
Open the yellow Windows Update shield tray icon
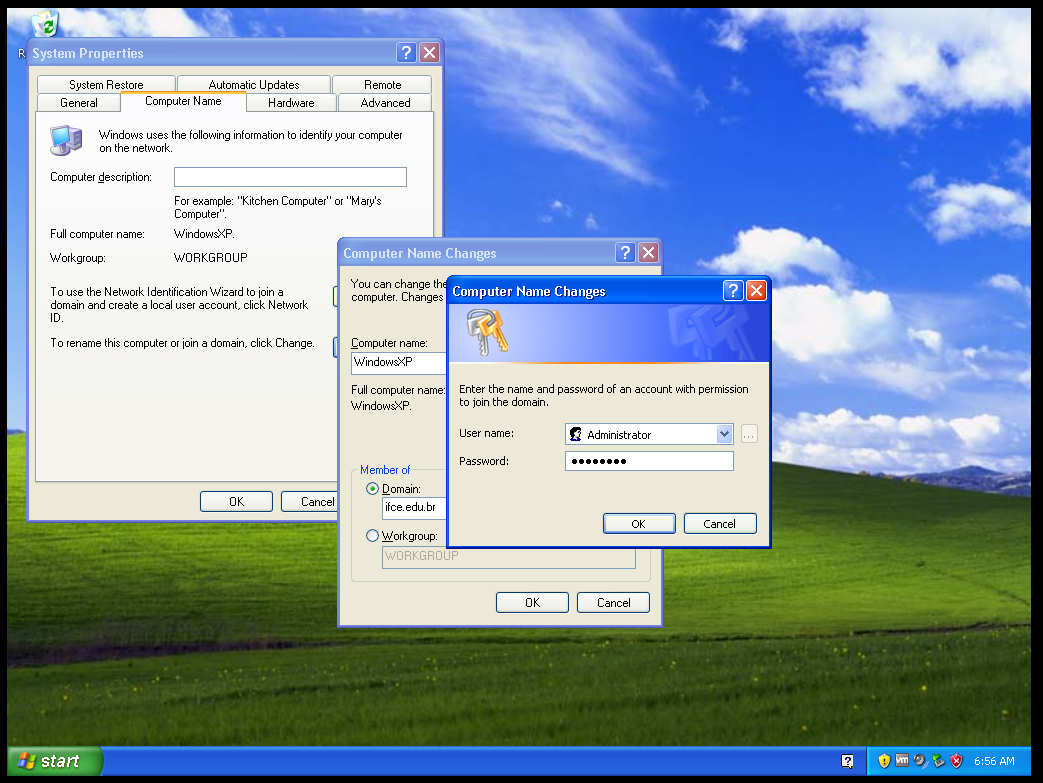click(x=883, y=761)
